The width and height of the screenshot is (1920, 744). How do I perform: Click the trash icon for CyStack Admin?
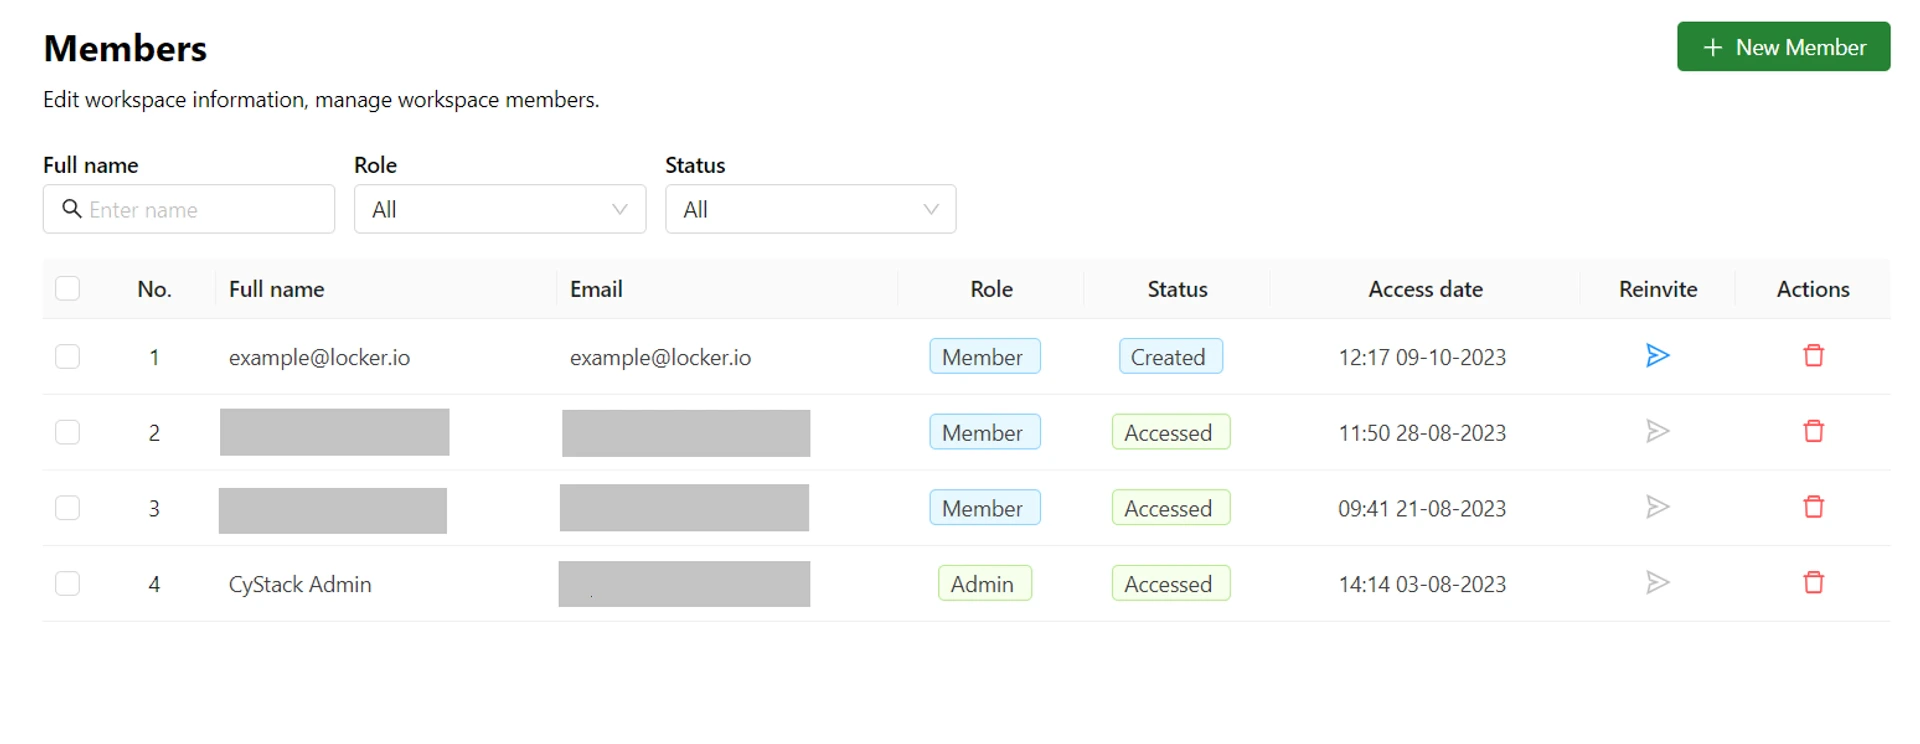click(x=1813, y=583)
